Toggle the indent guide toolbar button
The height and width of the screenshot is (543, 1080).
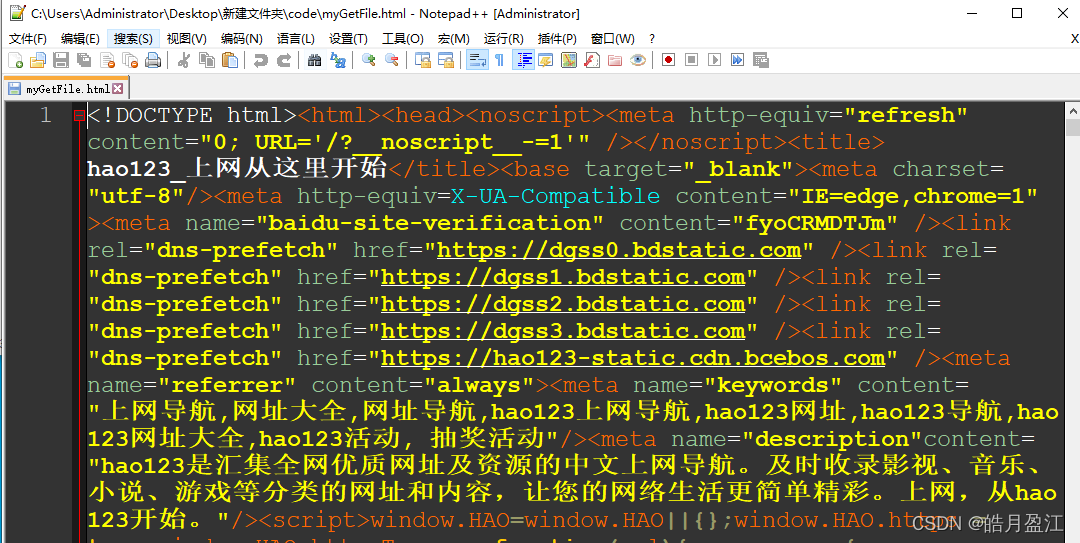tap(523, 61)
